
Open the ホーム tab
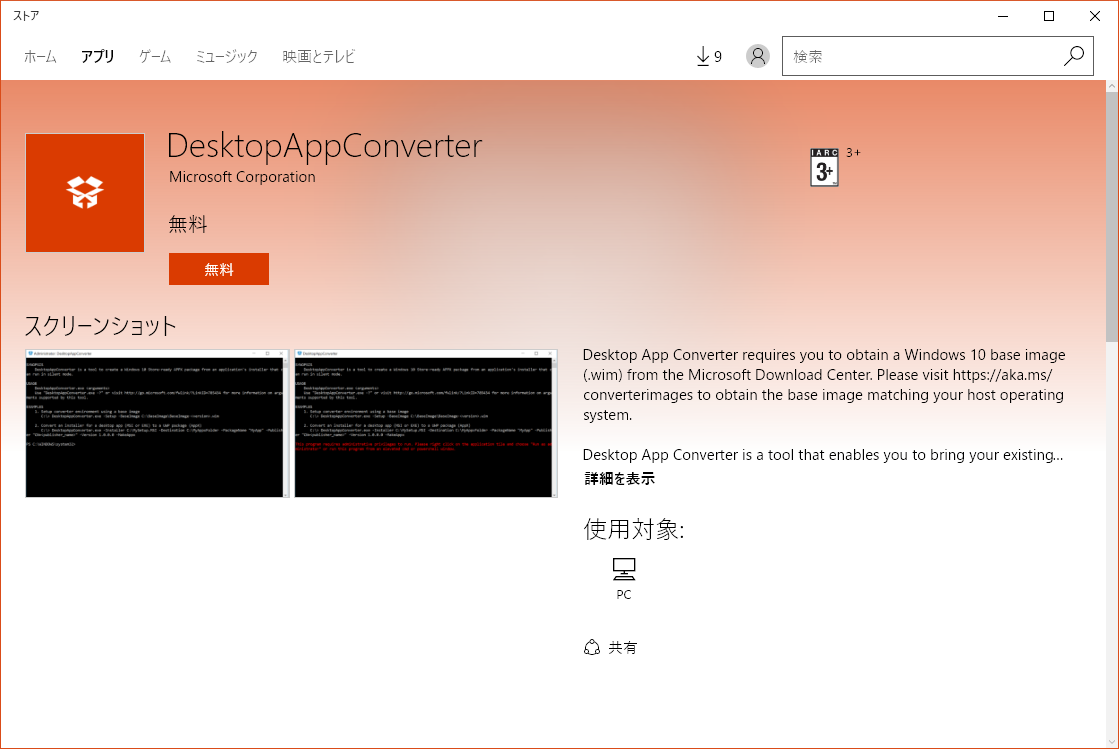tap(40, 57)
